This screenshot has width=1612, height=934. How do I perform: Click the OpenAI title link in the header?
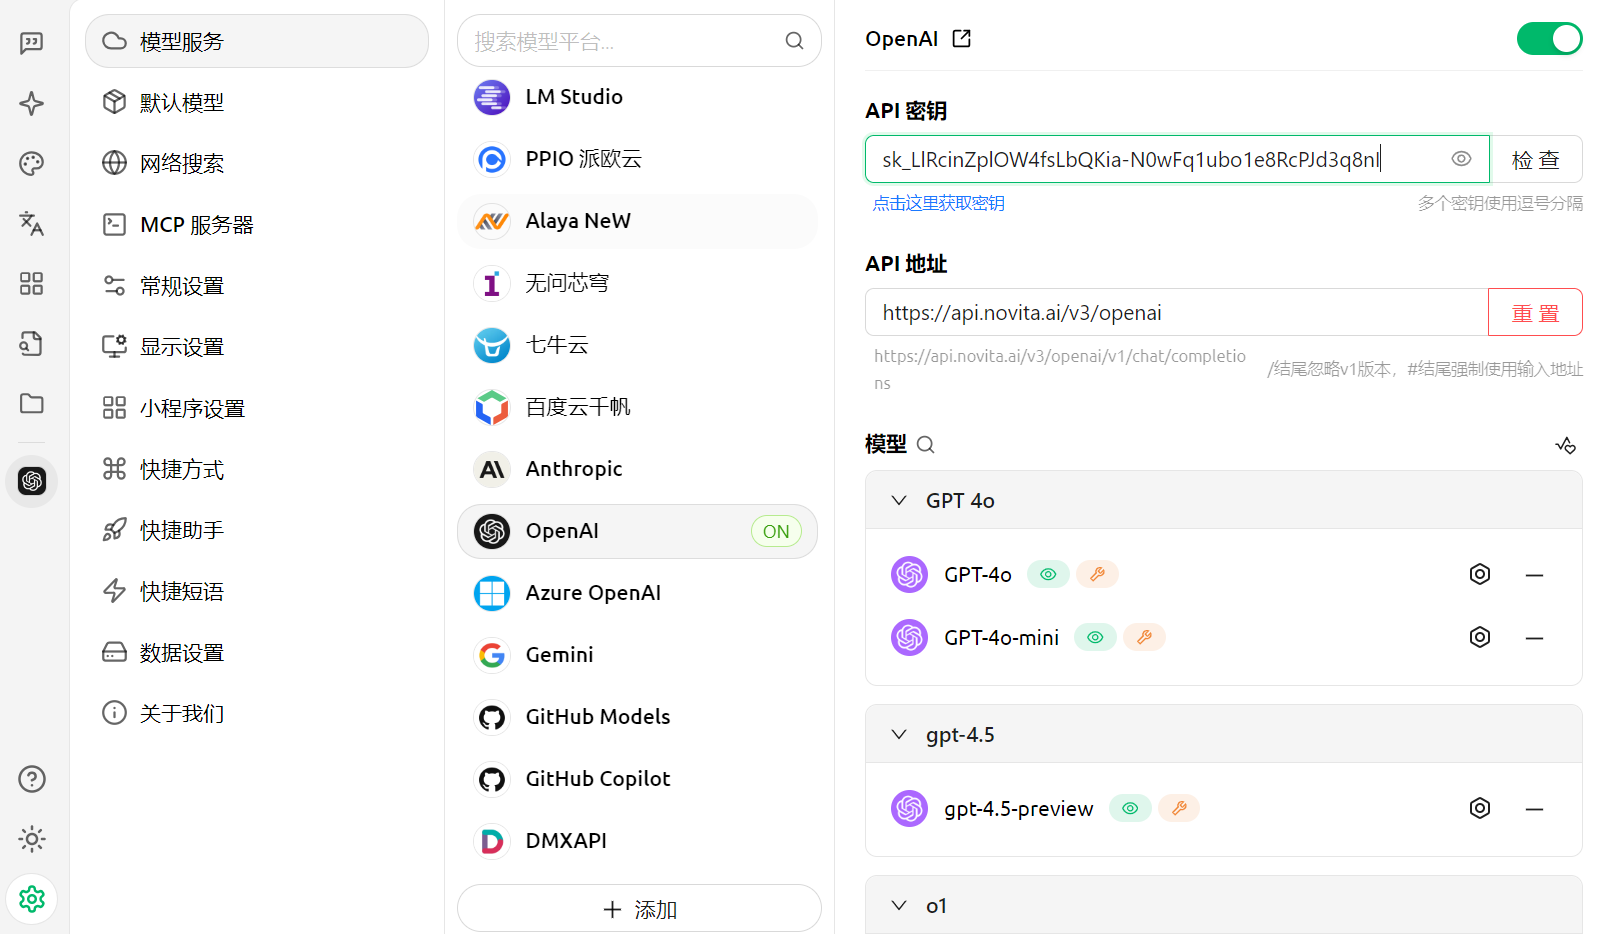pyautogui.click(x=901, y=39)
